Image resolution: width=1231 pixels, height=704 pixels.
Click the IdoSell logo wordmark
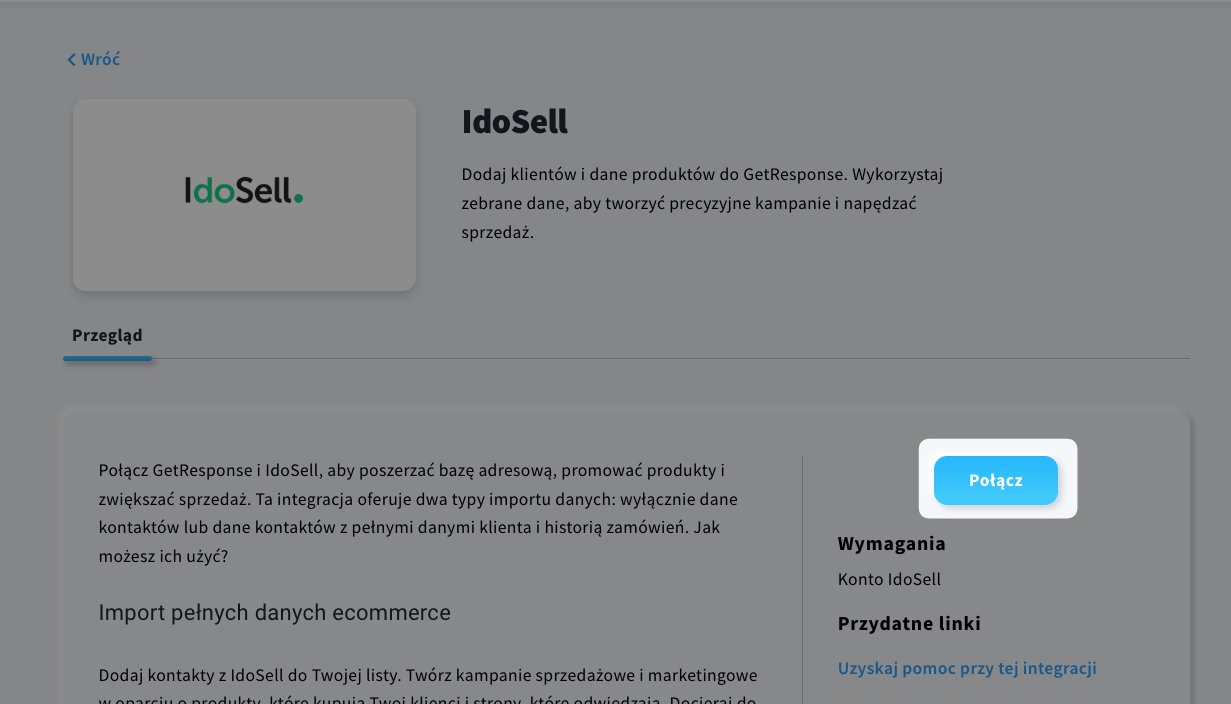(244, 190)
